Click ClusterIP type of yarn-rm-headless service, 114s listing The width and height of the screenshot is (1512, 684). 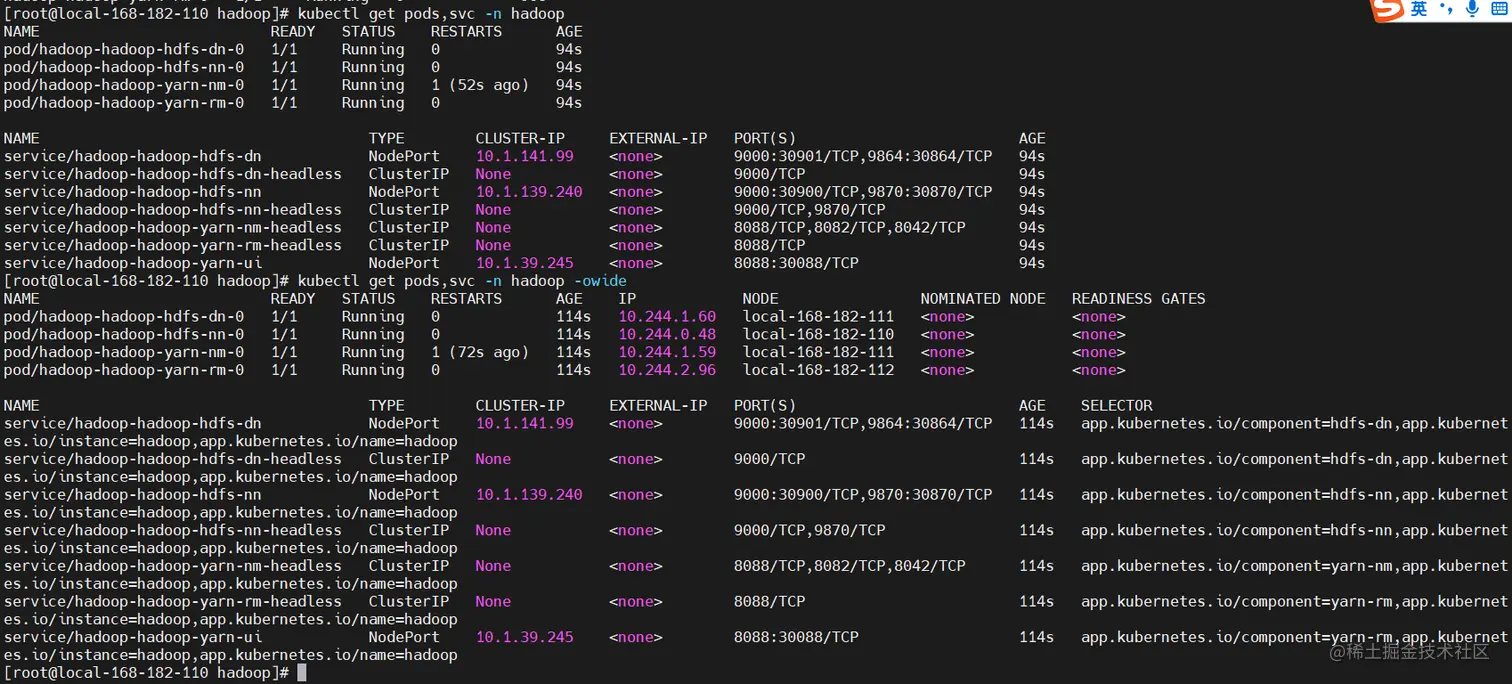[x=409, y=602]
